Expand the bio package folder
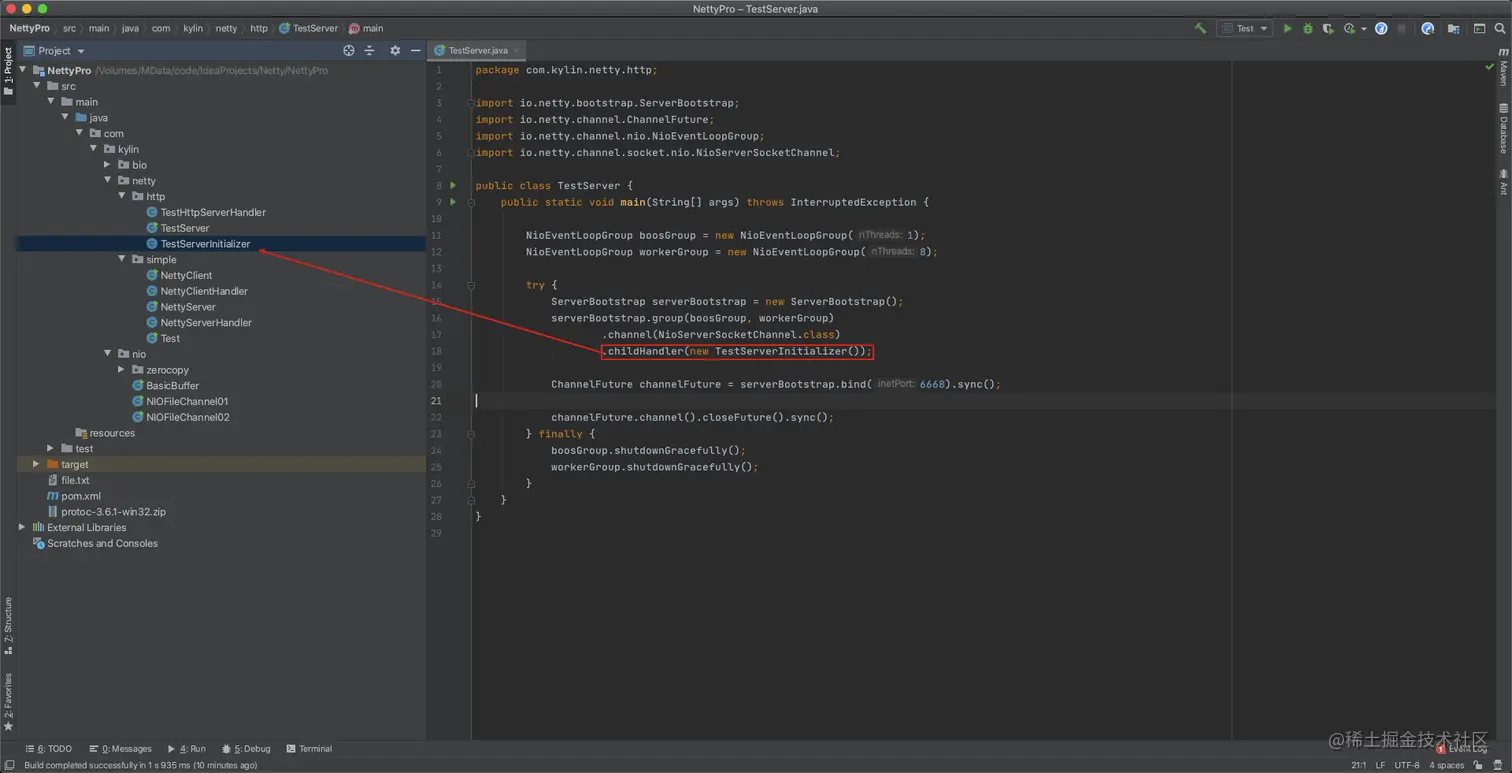The width and height of the screenshot is (1512, 773). (x=108, y=165)
